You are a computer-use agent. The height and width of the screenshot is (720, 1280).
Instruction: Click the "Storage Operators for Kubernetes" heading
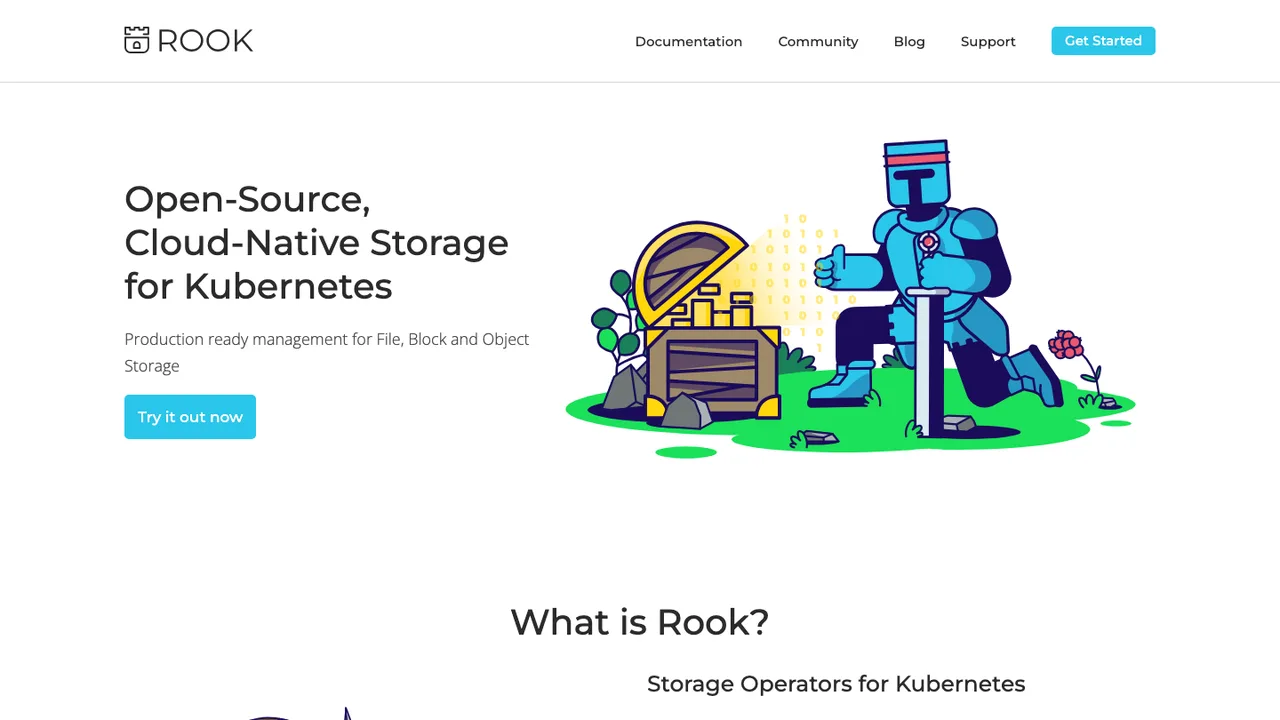pyautogui.click(x=836, y=684)
